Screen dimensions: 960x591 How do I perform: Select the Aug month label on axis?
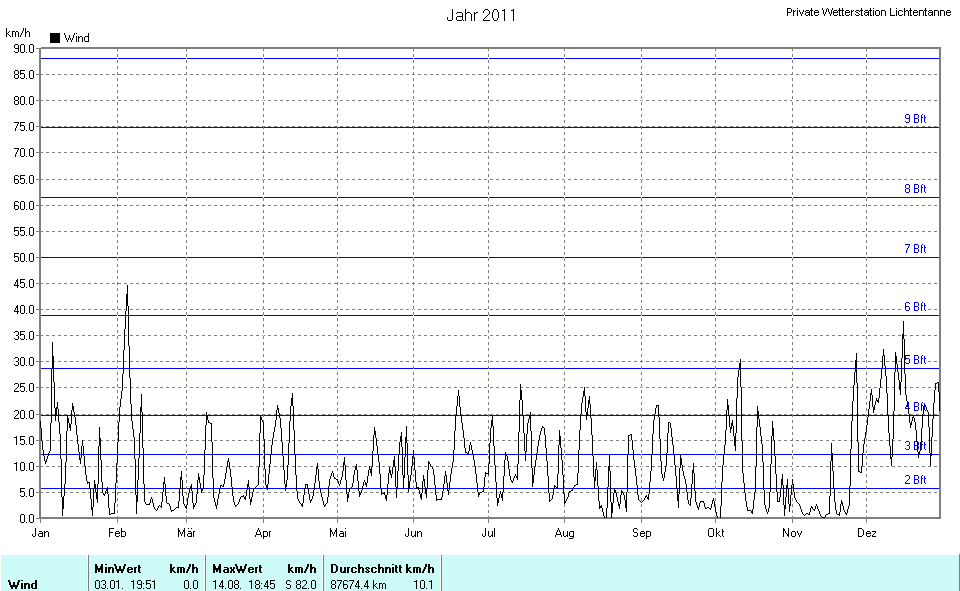[564, 533]
